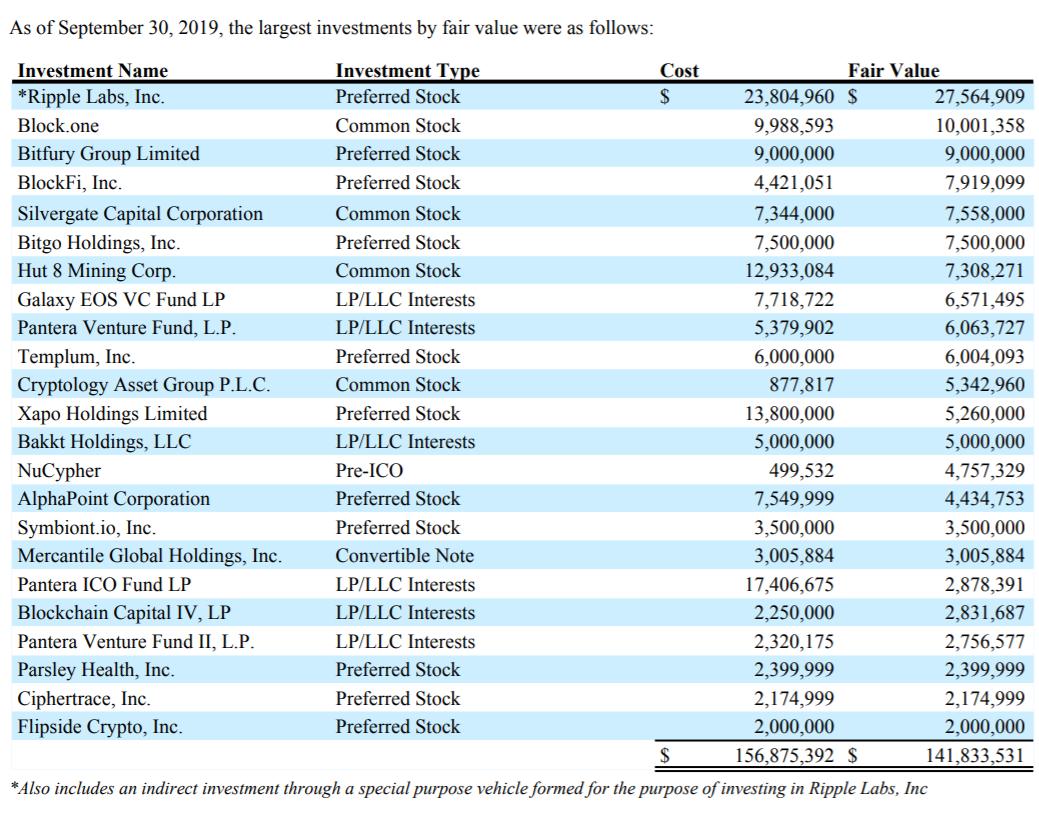Click BlockFi cost value 4,421,051

[x=793, y=182]
